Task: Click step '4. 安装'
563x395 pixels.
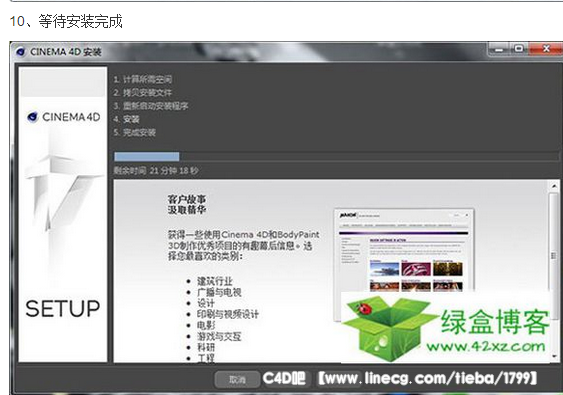Action: (126, 119)
